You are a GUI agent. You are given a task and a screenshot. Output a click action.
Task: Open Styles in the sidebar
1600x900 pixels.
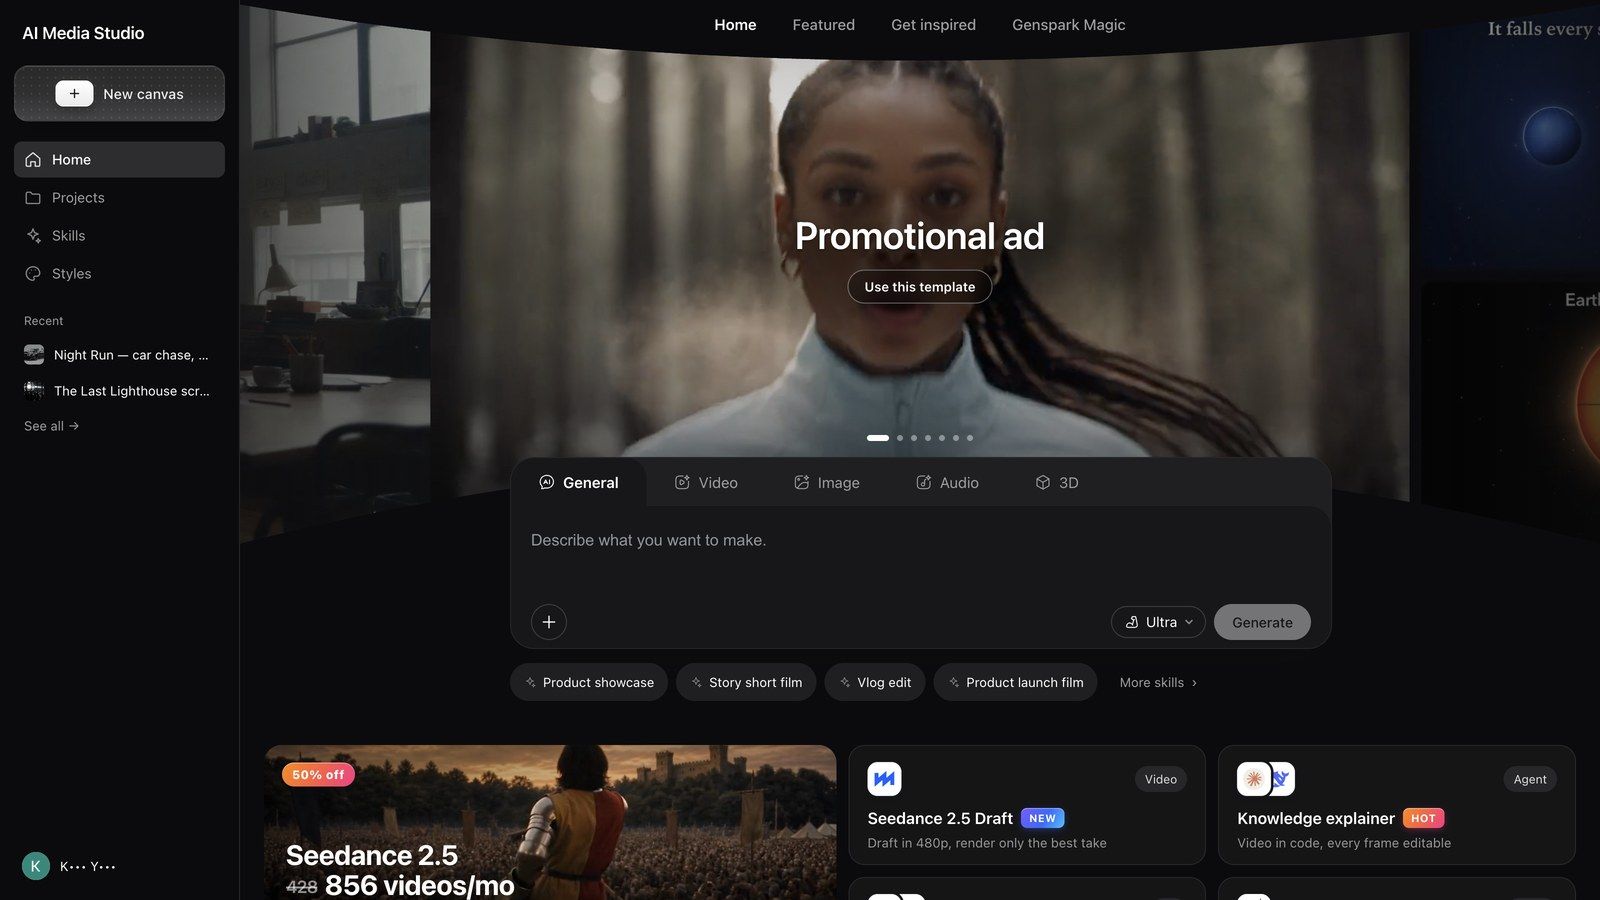coord(119,274)
